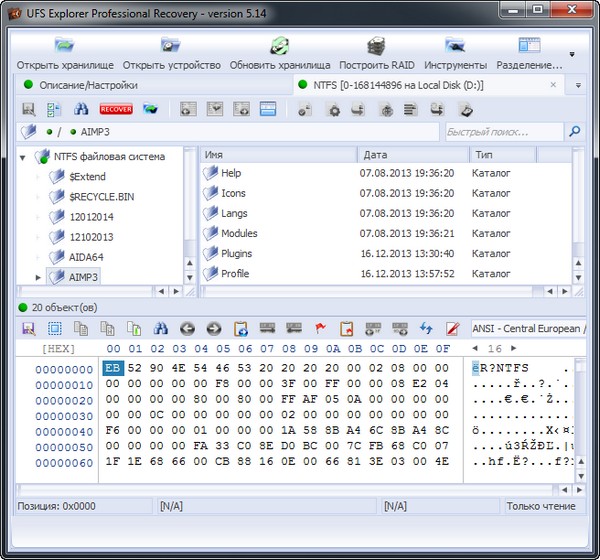This screenshot has width=600, height=560.
Task: Expand the AIMP3 folder in tree
Action: (x=39, y=277)
